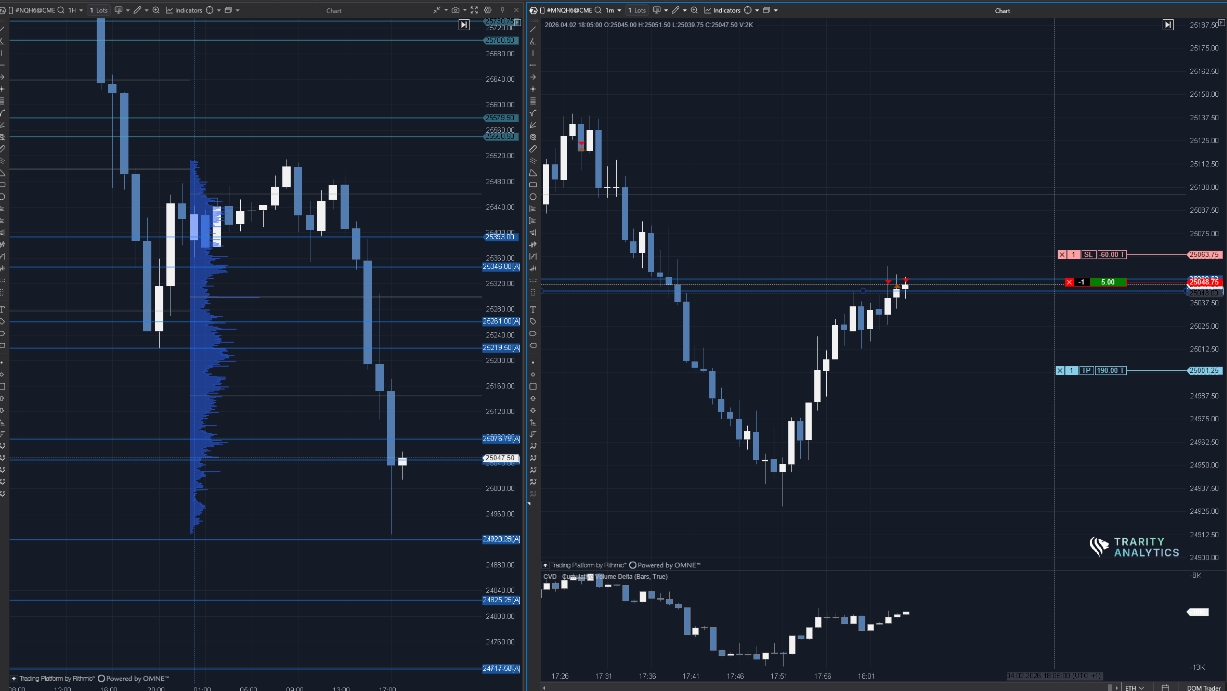The height and width of the screenshot is (691, 1227).
Task: Click the SL label on stop-loss order
Action: pyautogui.click(x=1089, y=255)
